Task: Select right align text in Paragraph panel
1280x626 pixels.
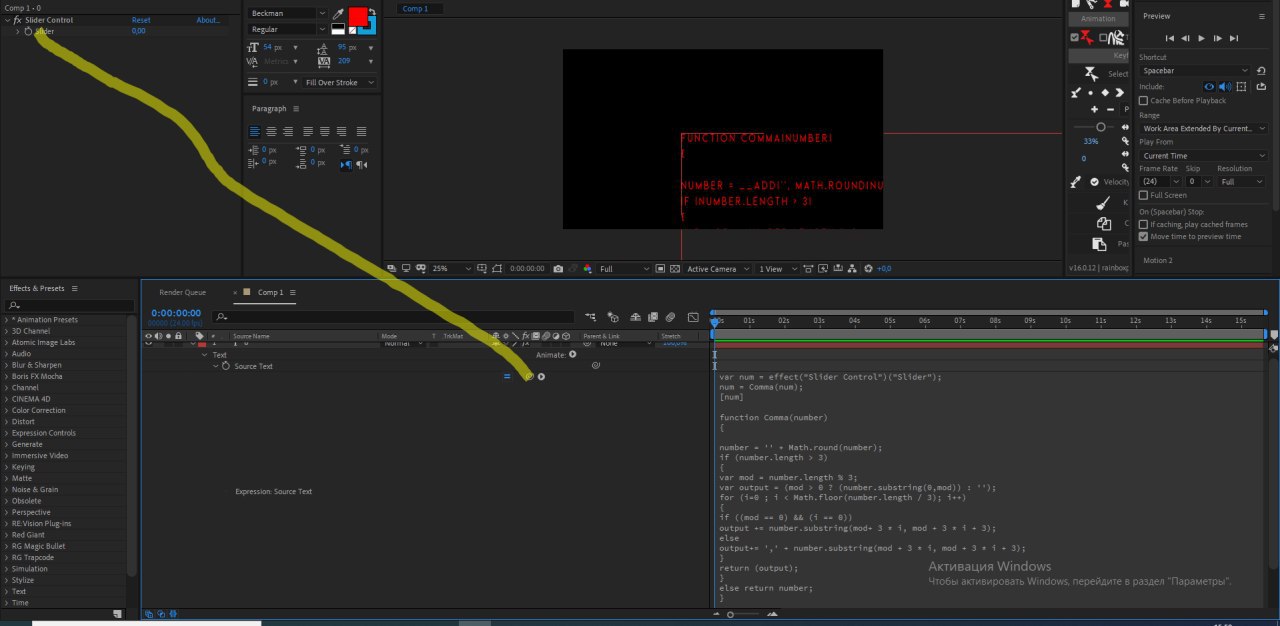Action: tap(288, 131)
